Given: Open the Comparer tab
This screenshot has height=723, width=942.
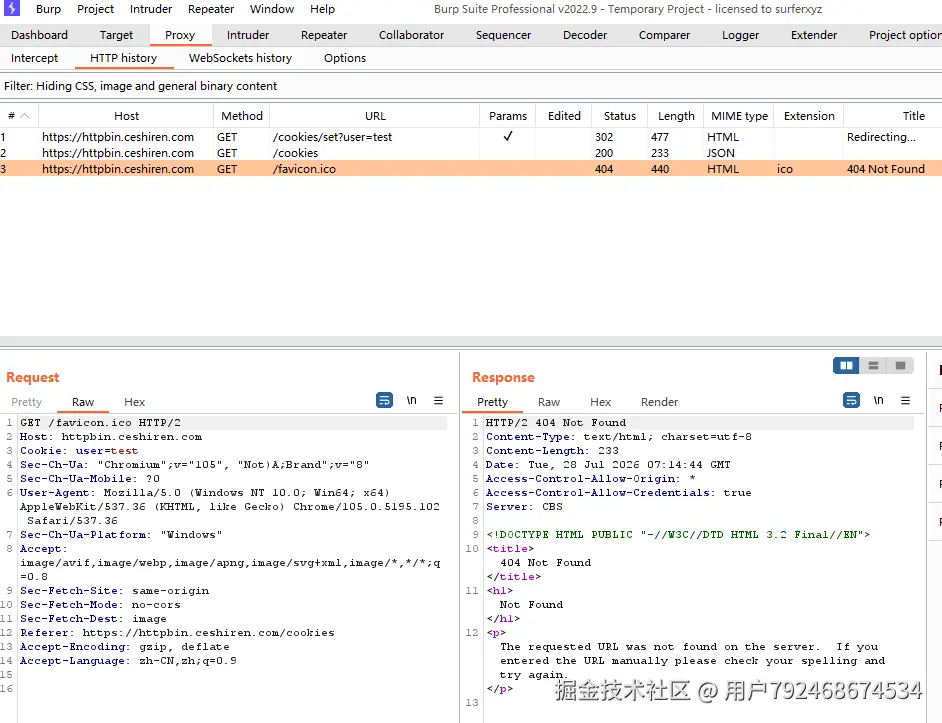Looking at the screenshot, I should pyautogui.click(x=664, y=35).
